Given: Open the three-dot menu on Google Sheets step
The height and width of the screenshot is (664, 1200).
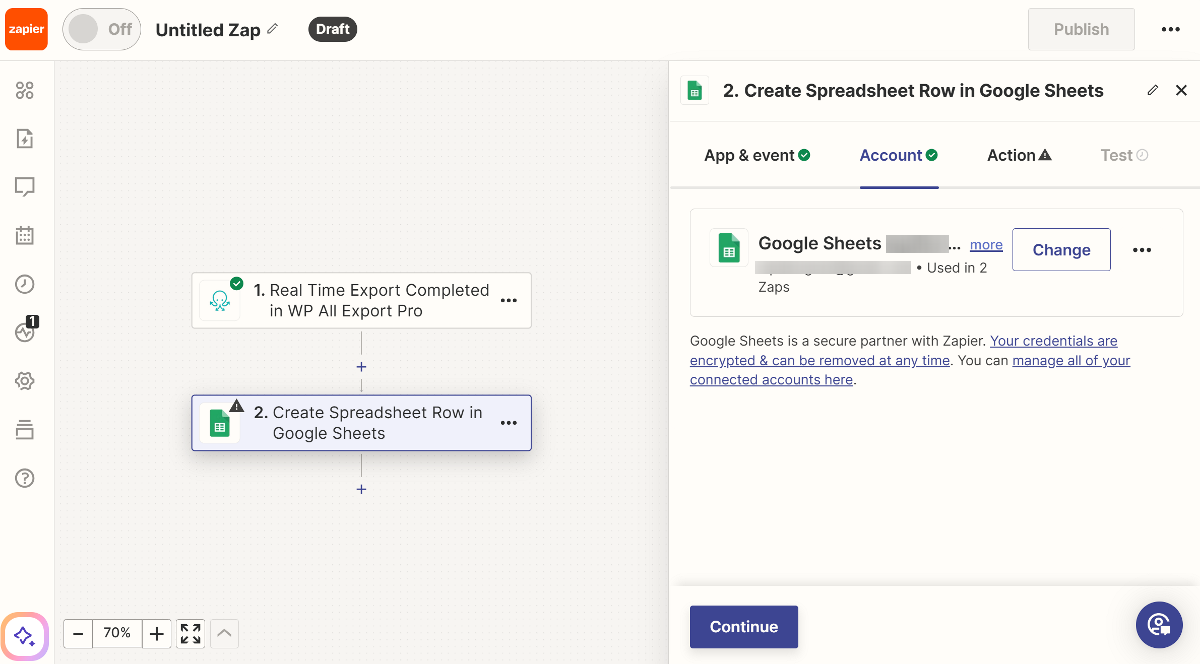Looking at the screenshot, I should (508, 423).
